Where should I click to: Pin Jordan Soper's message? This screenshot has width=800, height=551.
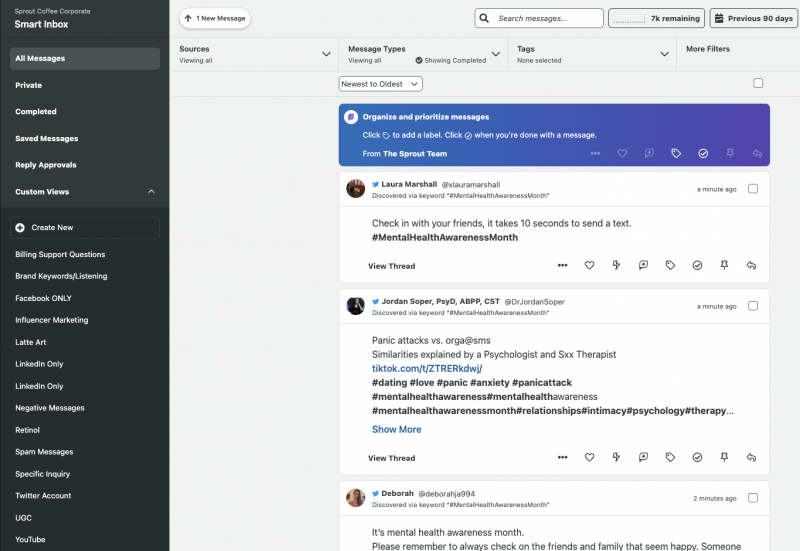724,457
